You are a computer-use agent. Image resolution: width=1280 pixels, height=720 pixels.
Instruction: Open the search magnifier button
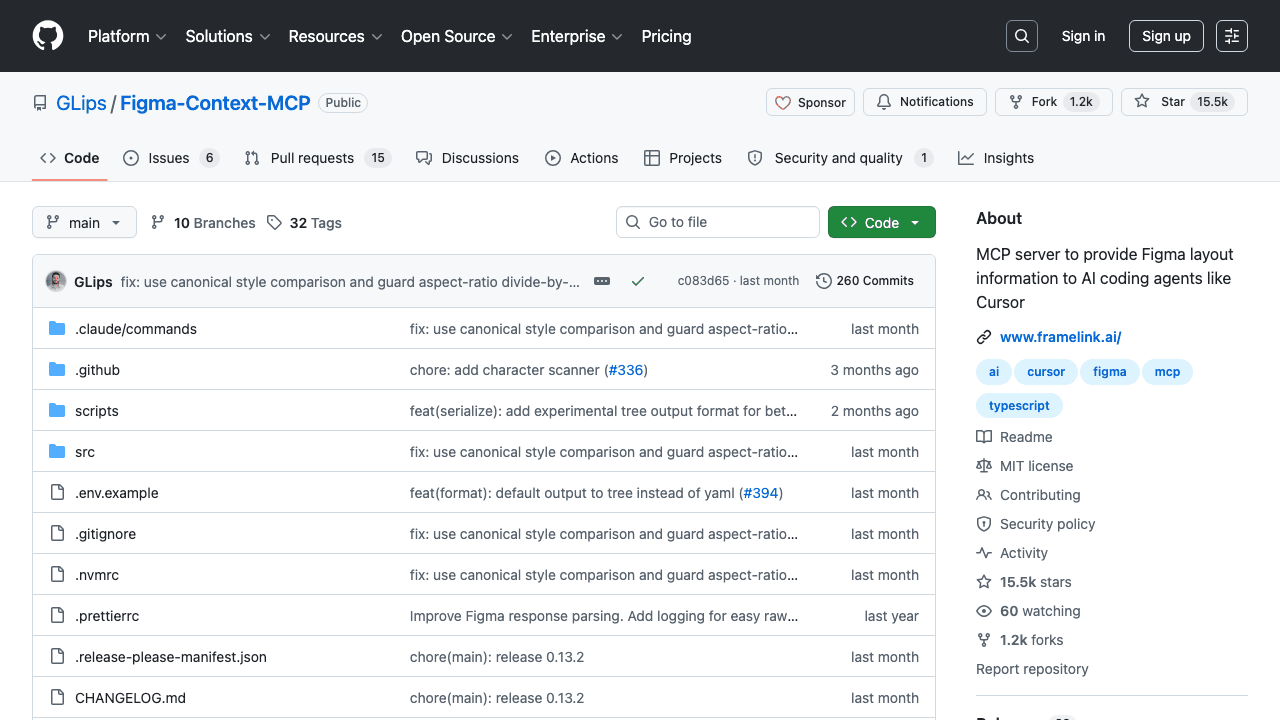pos(1022,36)
